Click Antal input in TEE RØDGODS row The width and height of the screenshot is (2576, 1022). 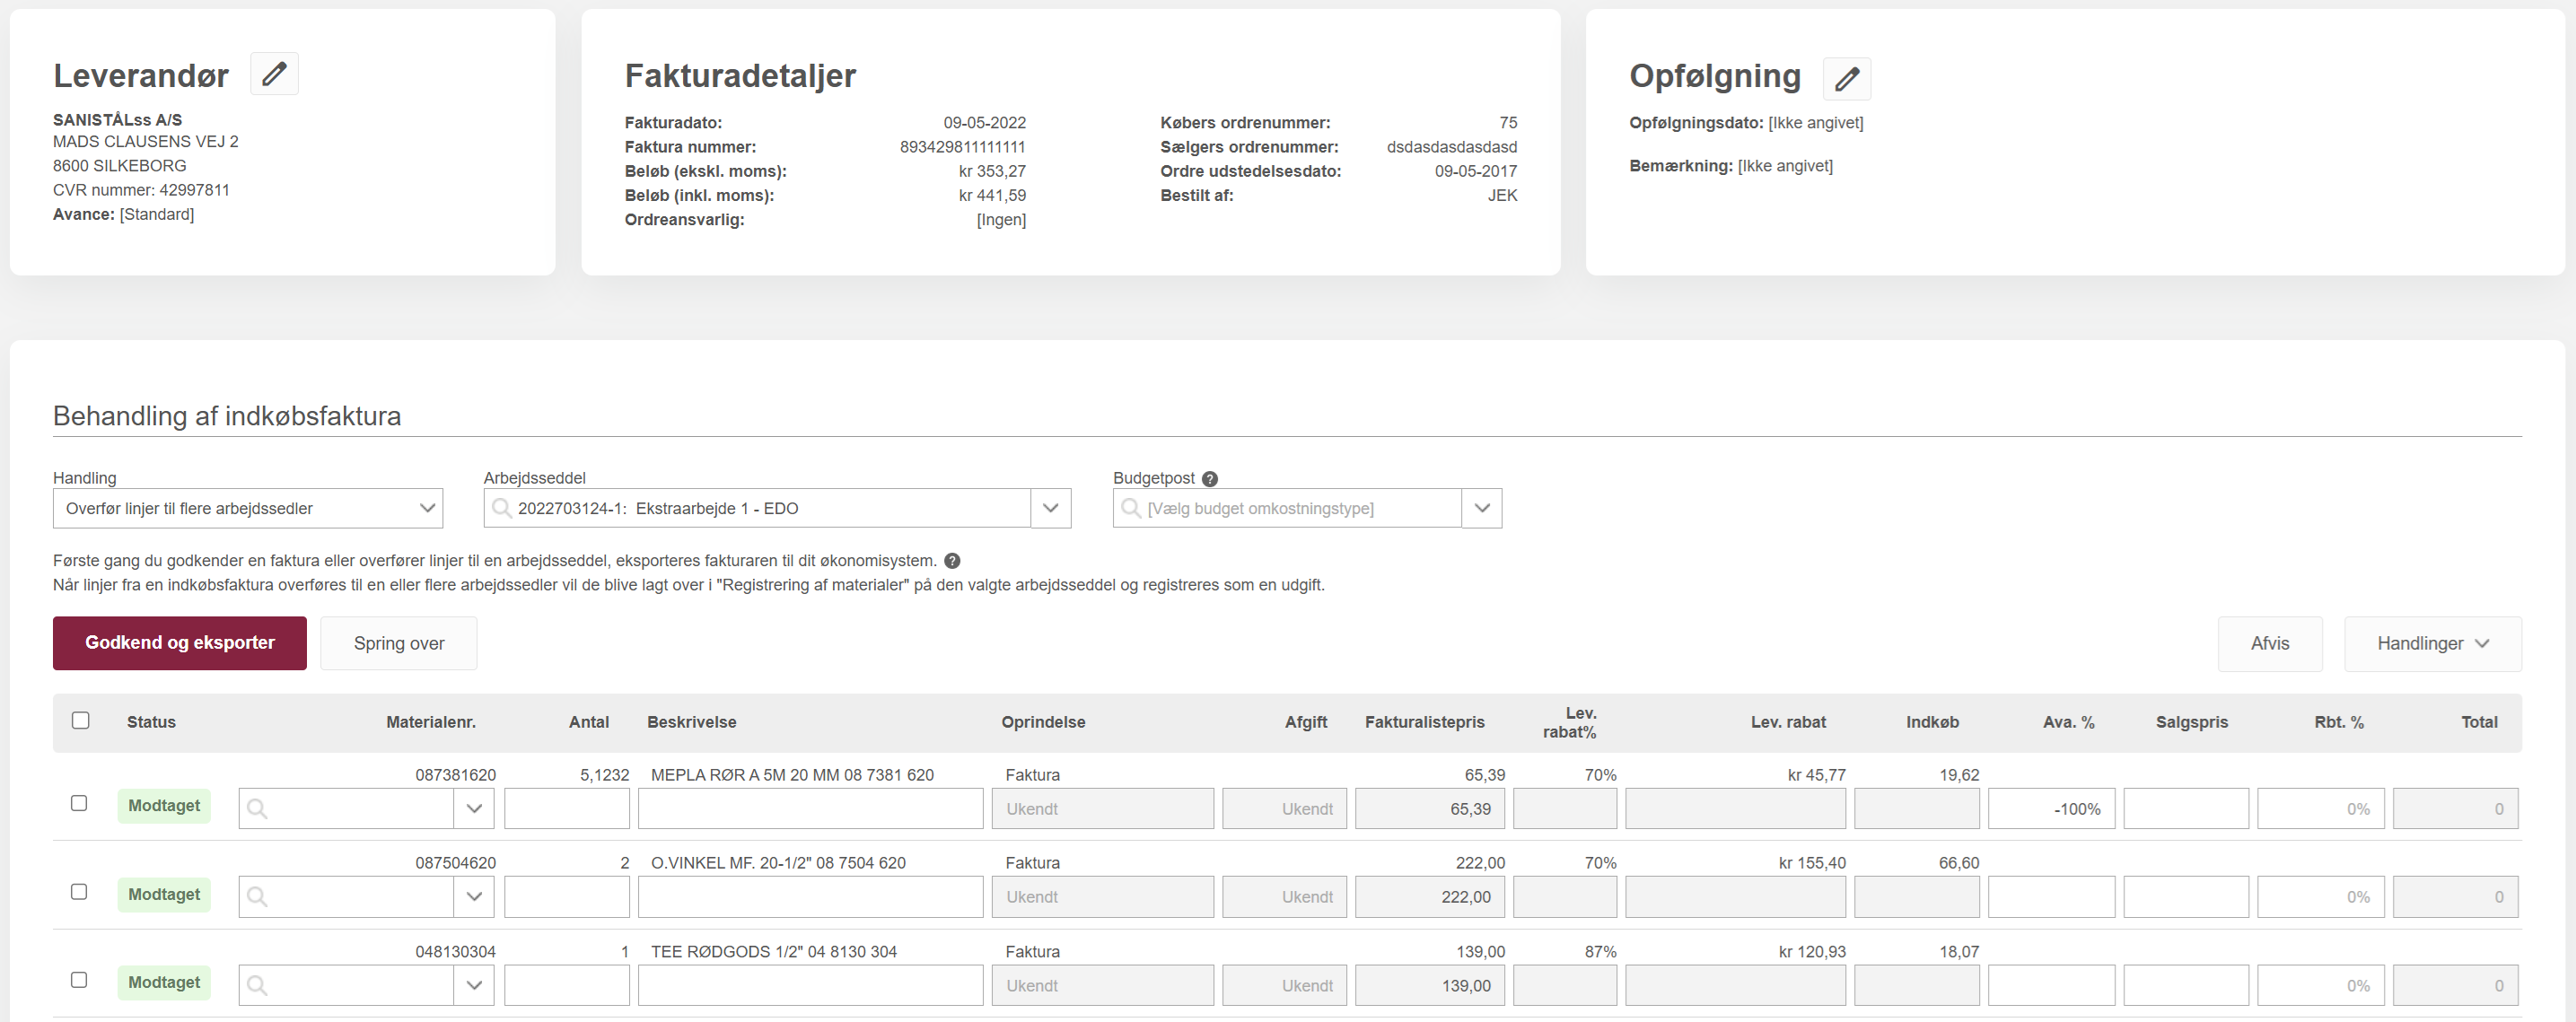(x=567, y=986)
